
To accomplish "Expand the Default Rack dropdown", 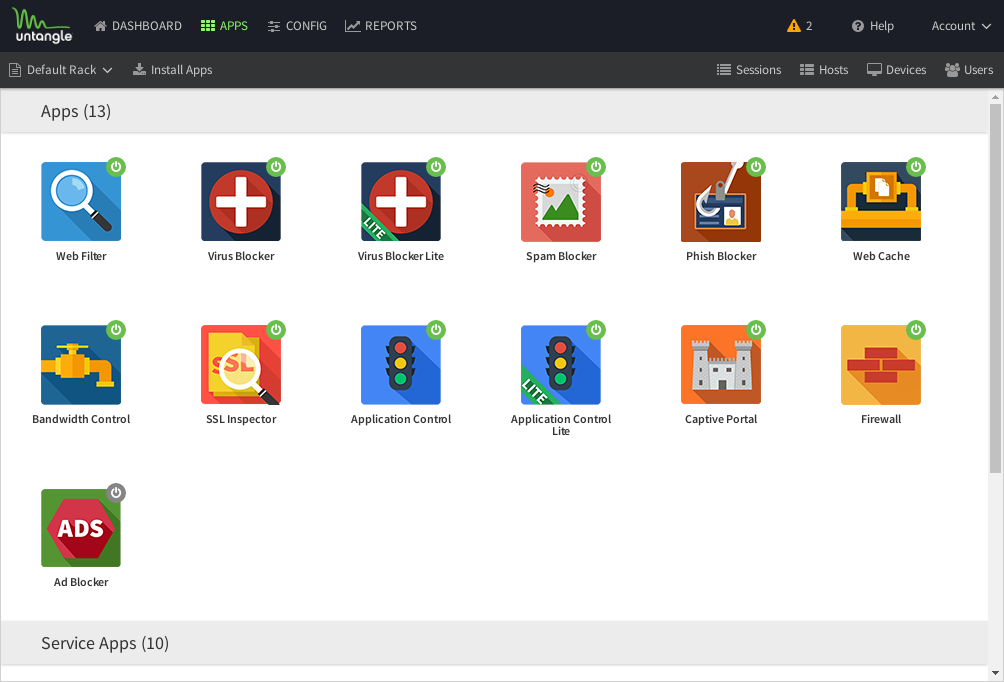I will tap(61, 70).
